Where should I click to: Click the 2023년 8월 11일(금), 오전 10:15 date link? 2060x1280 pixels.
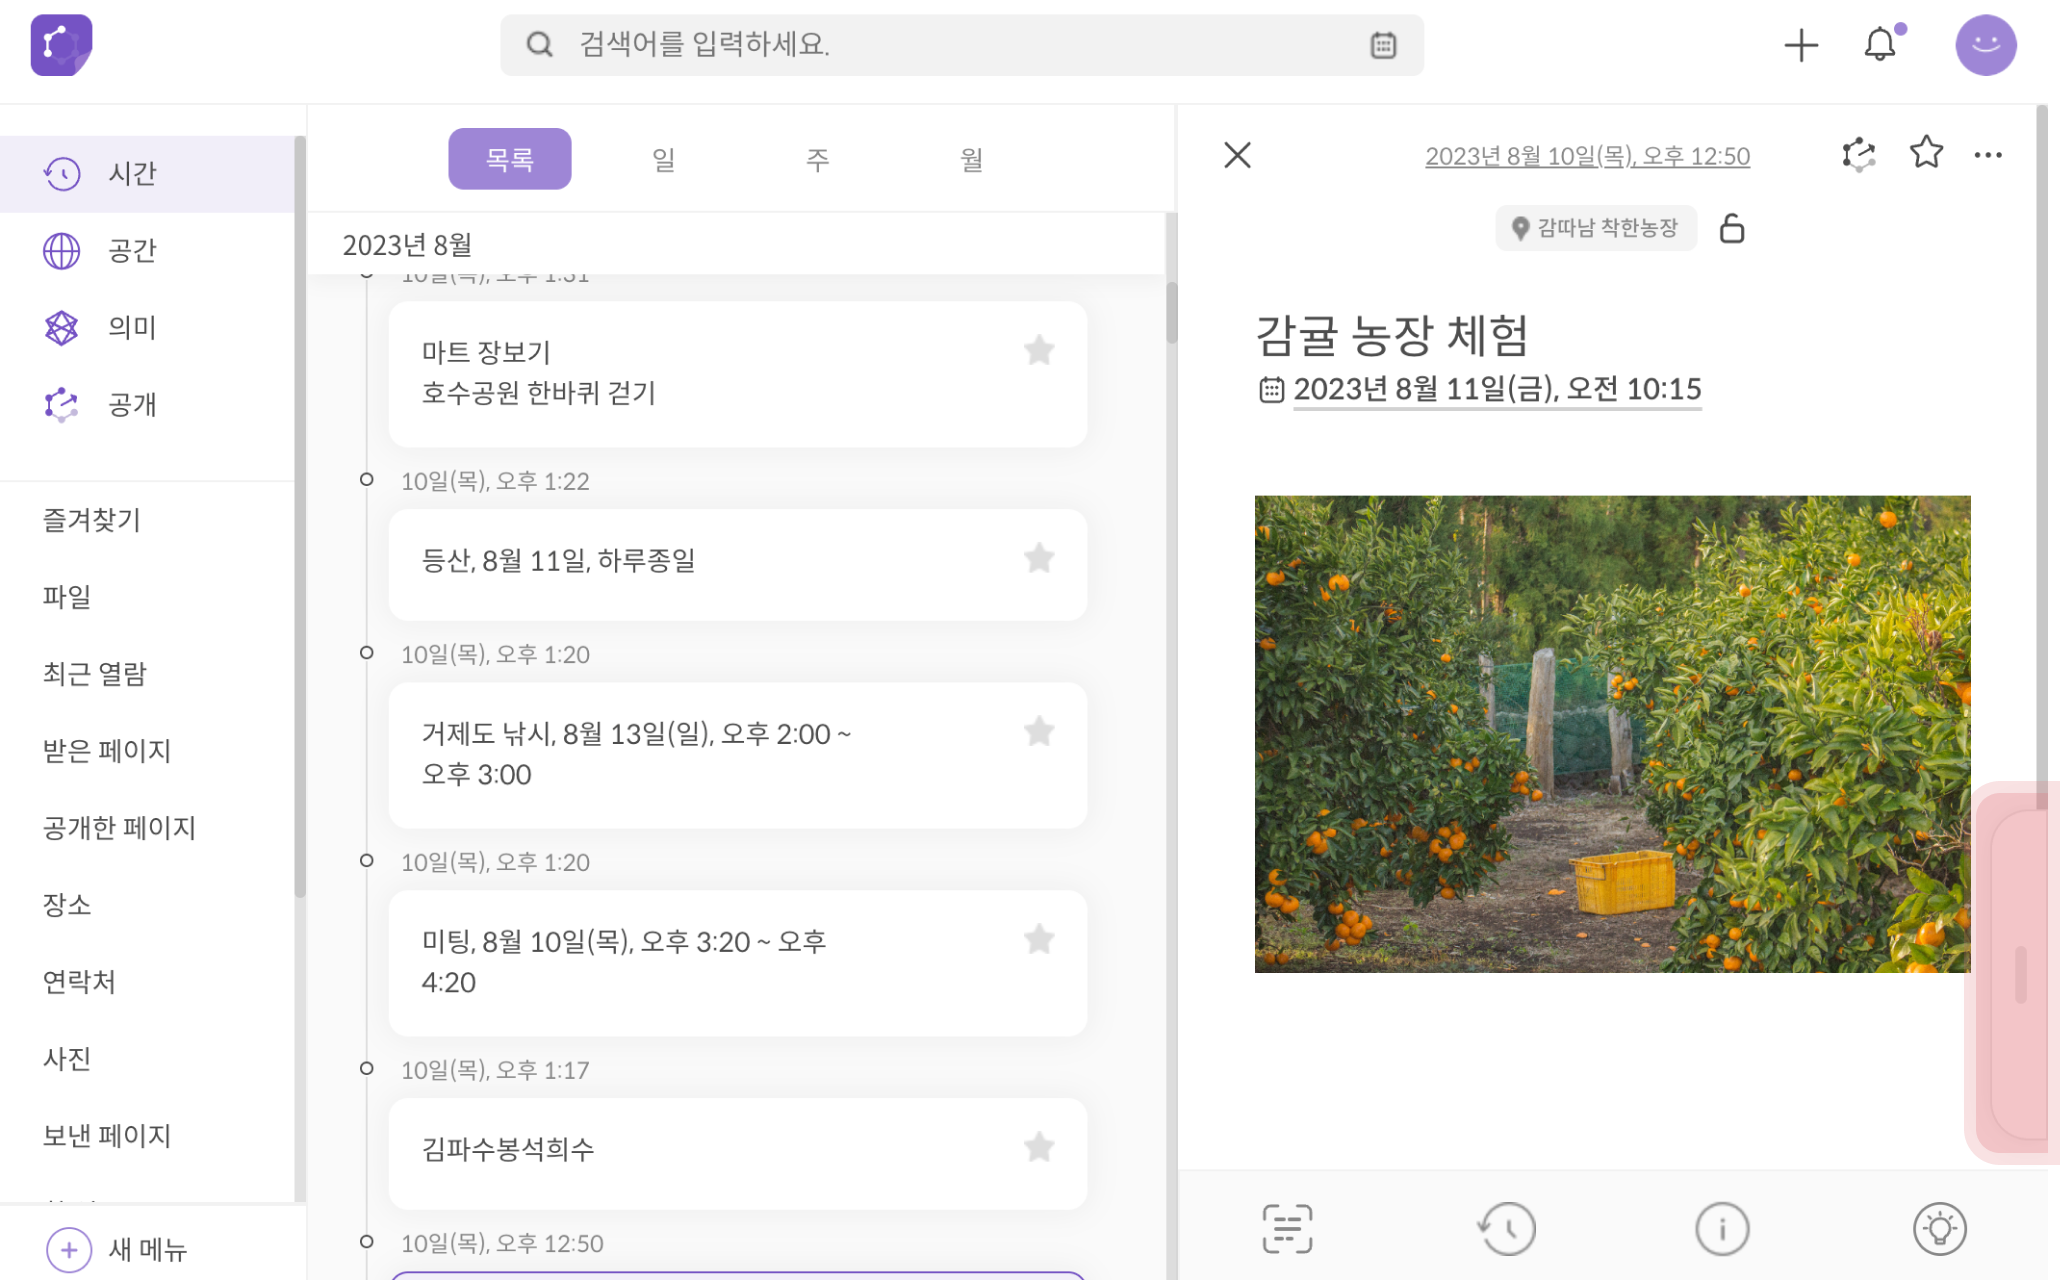(1497, 389)
